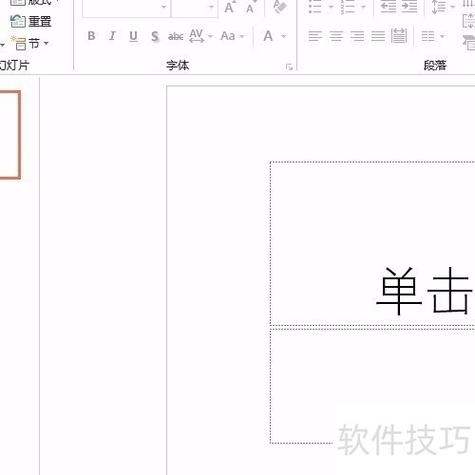This screenshot has width=475, height=475.
Task: Click the increase font size icon
Action: tap(230, 7)
